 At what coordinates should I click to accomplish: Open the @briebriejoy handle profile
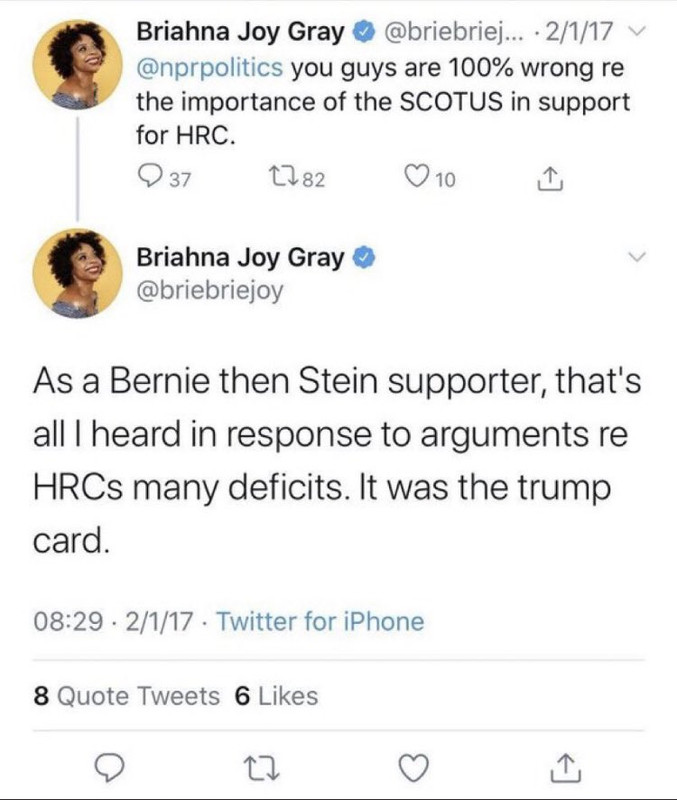(210, 291)
